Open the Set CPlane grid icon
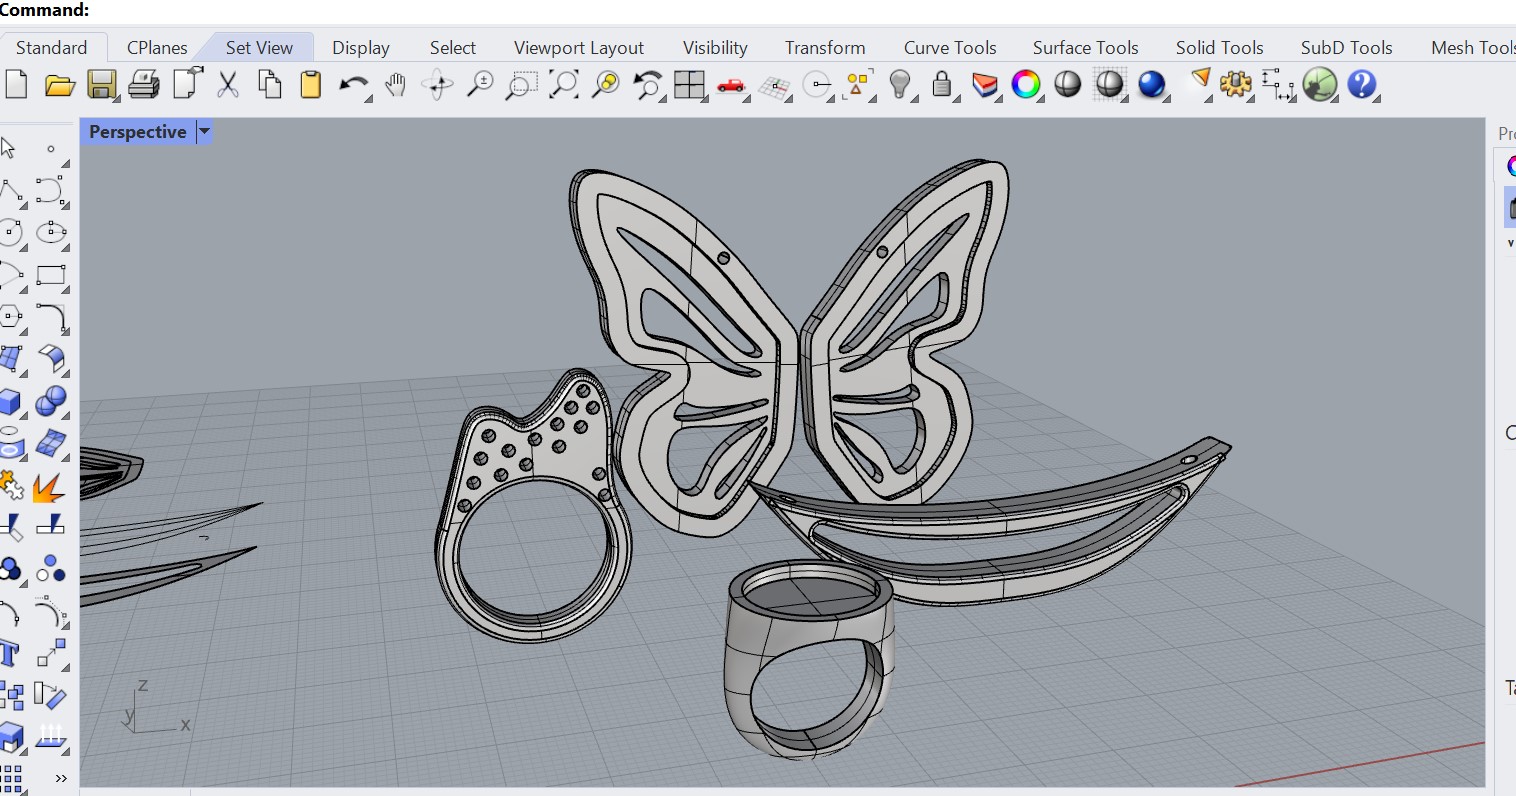Viewport: 1516px width, 796px height. pyautogui.click(x=775, y=87)
